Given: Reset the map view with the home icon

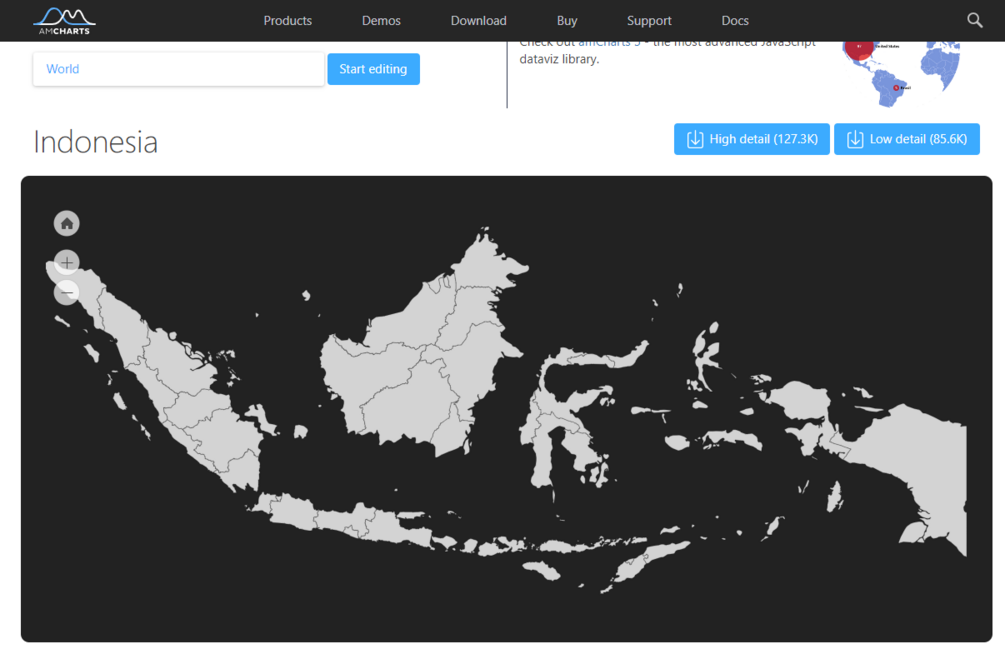Looking at the screenshot, I should [x=66, y=223].
